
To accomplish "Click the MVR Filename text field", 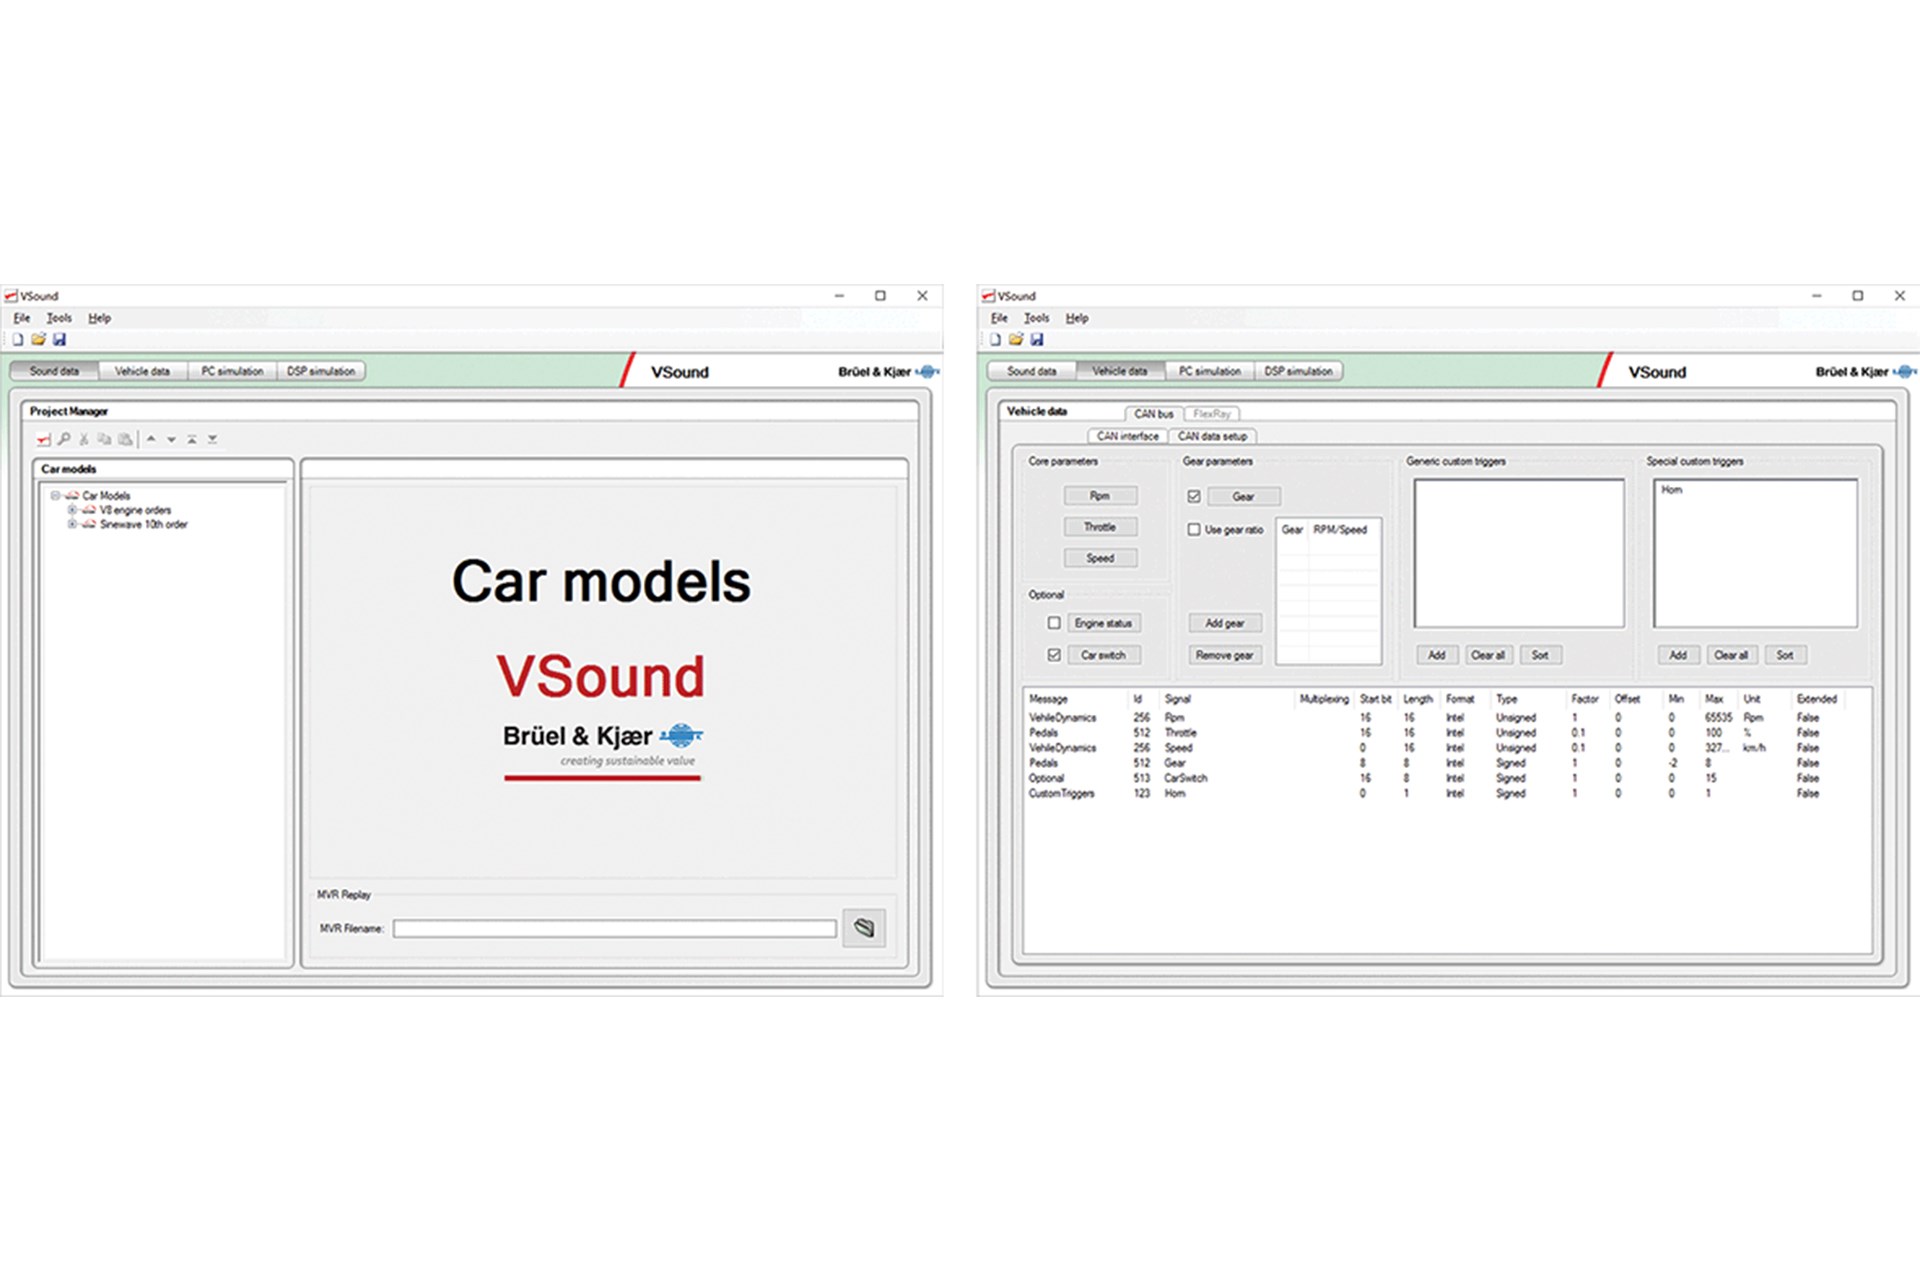I will point(614,929).
